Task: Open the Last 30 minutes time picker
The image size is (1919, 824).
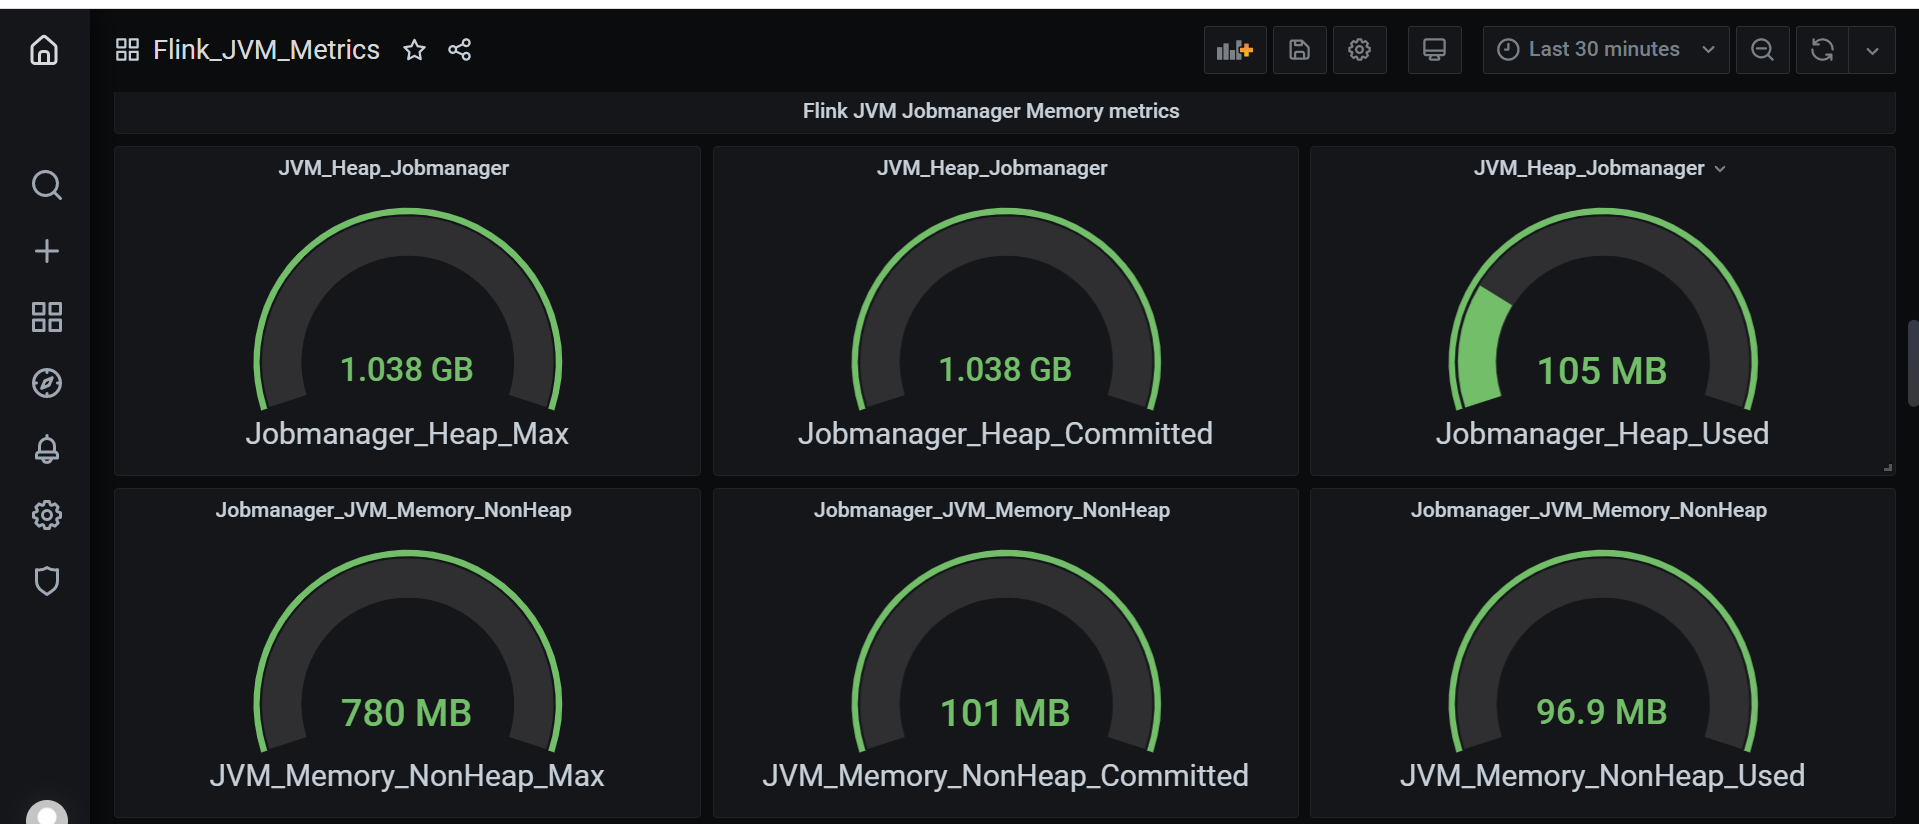Action: coord(1605,50)
